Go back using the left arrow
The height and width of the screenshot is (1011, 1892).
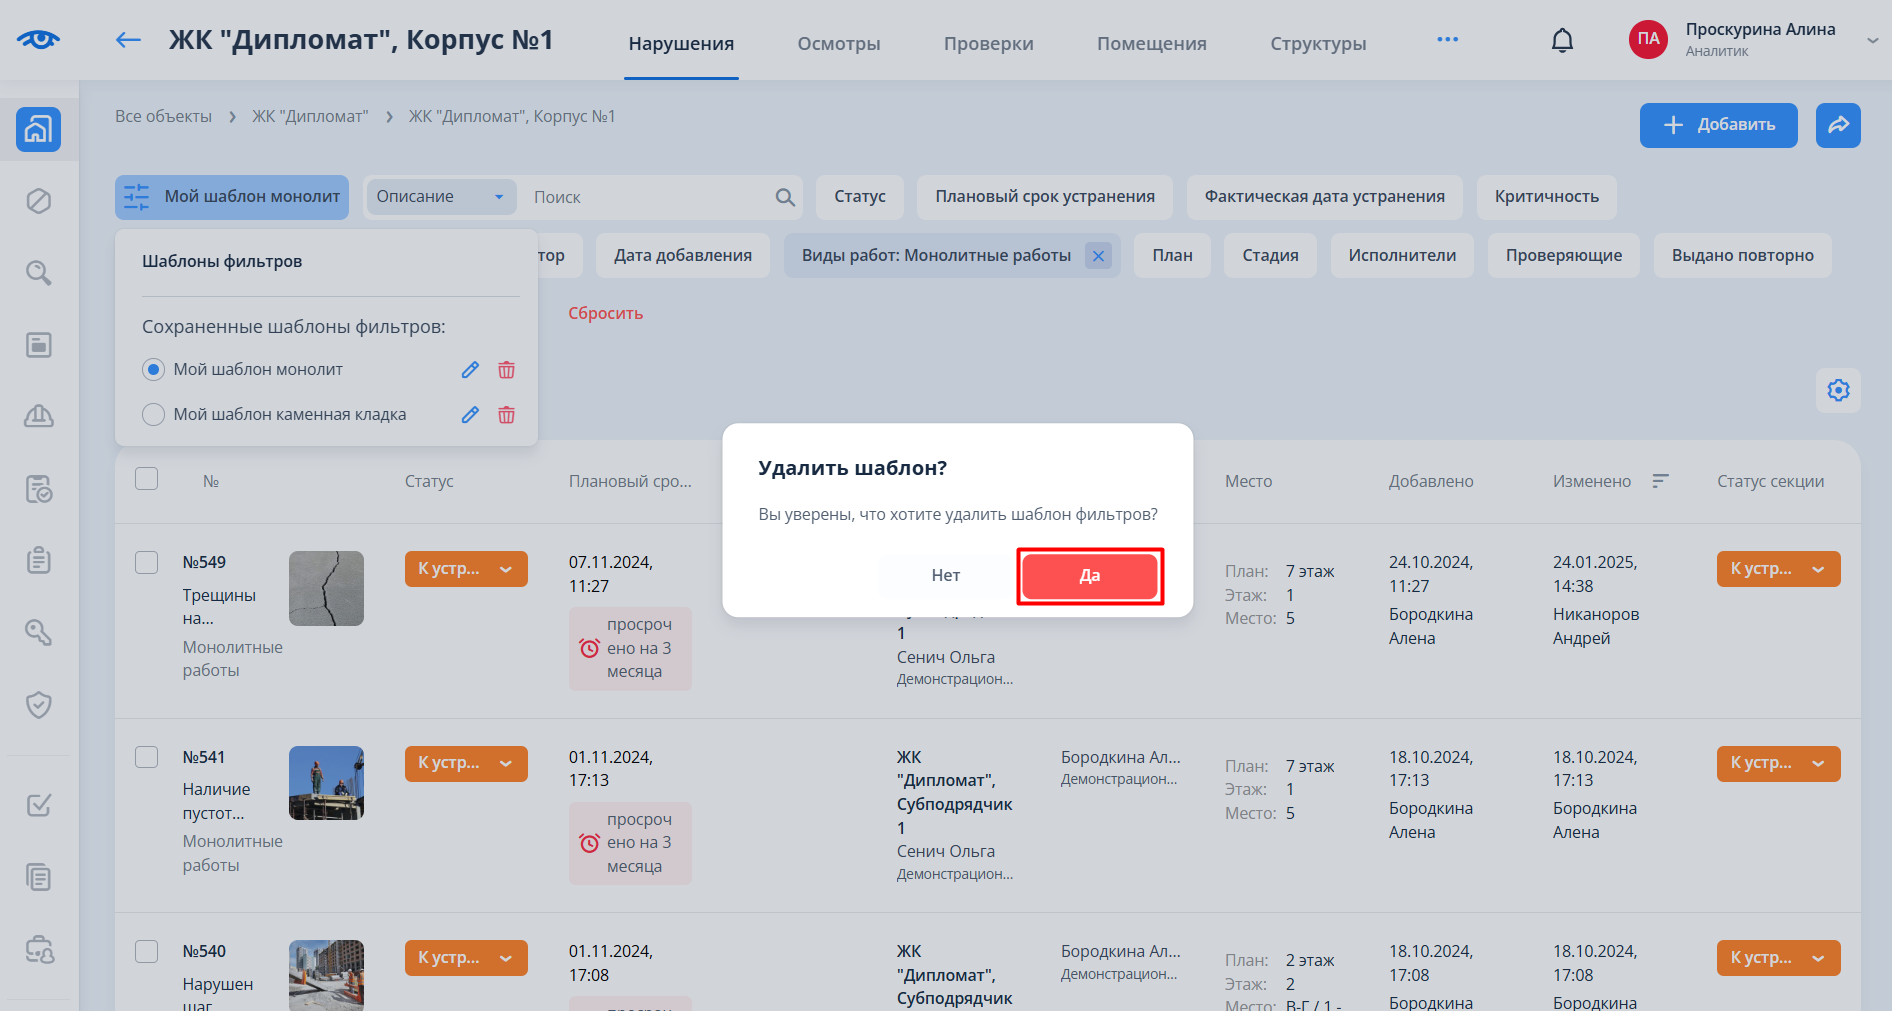point(128,40)
